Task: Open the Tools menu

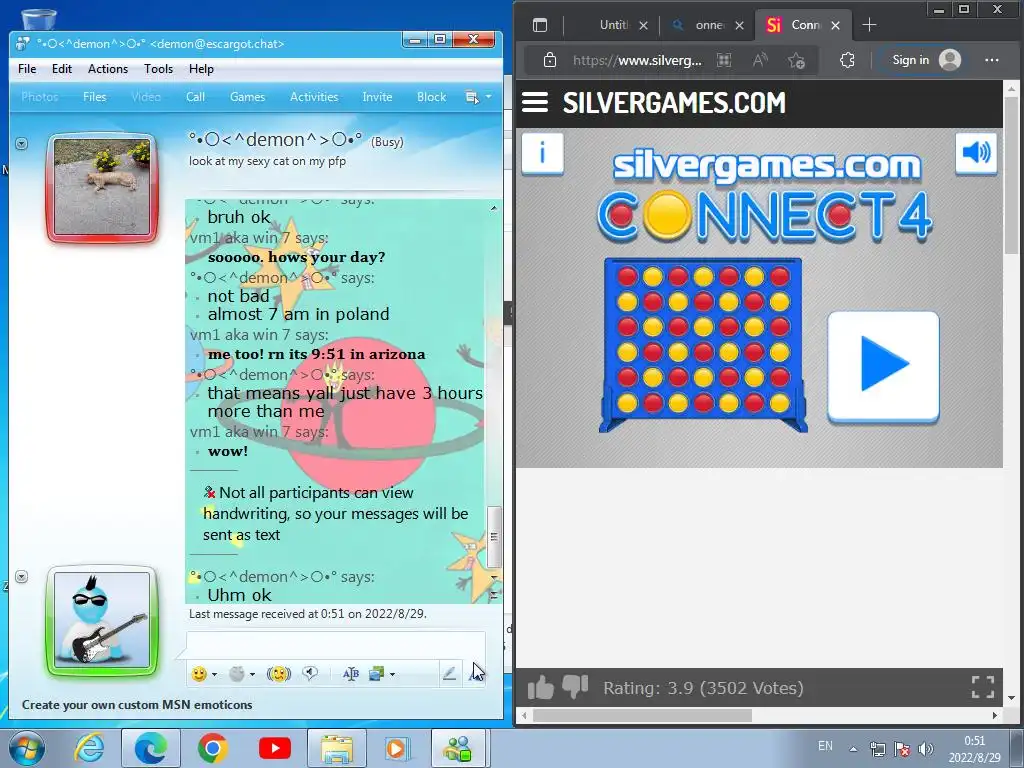Action: pos(159,69)
